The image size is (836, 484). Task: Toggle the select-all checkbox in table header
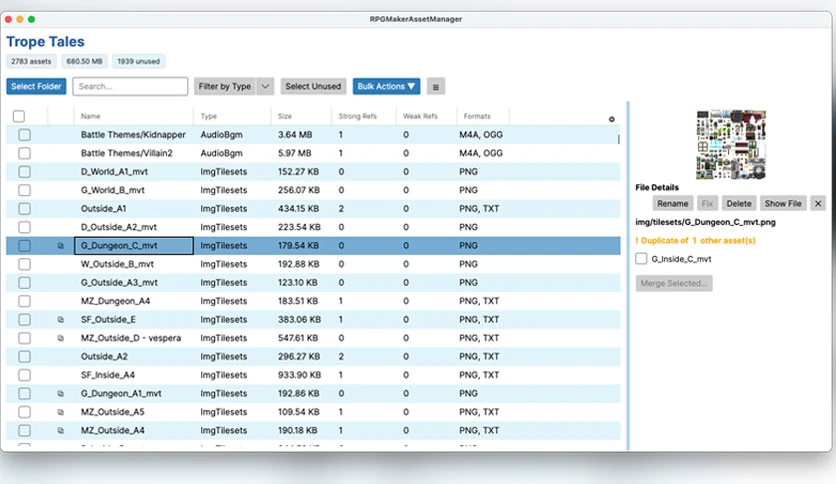click(x=19, y=116)
